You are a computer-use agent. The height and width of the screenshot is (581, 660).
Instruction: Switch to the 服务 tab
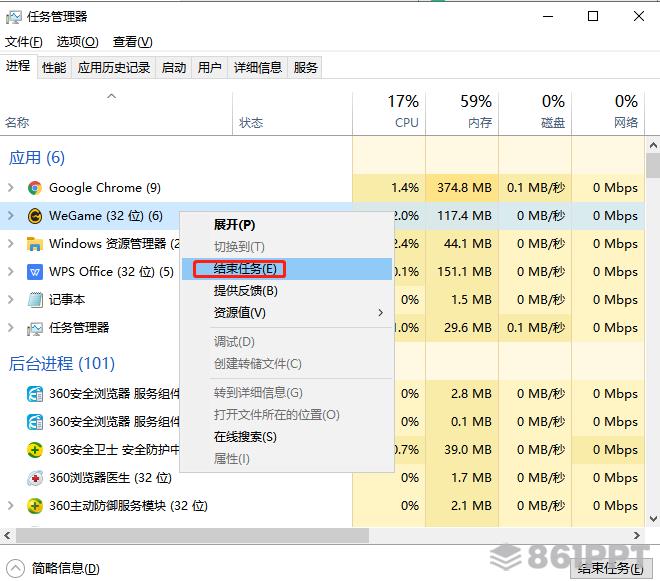click(x=305, y=67)
